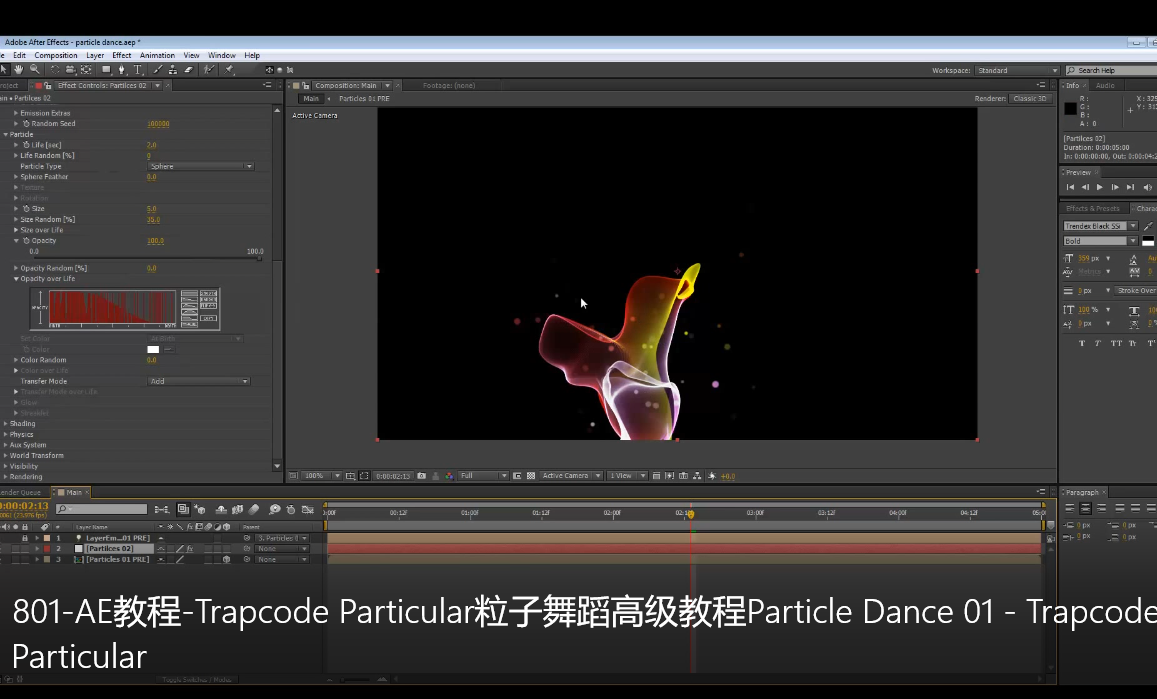Screen dimensions: 1157x699
Task: Play the preview
Action: click(x=1099, y=187)
